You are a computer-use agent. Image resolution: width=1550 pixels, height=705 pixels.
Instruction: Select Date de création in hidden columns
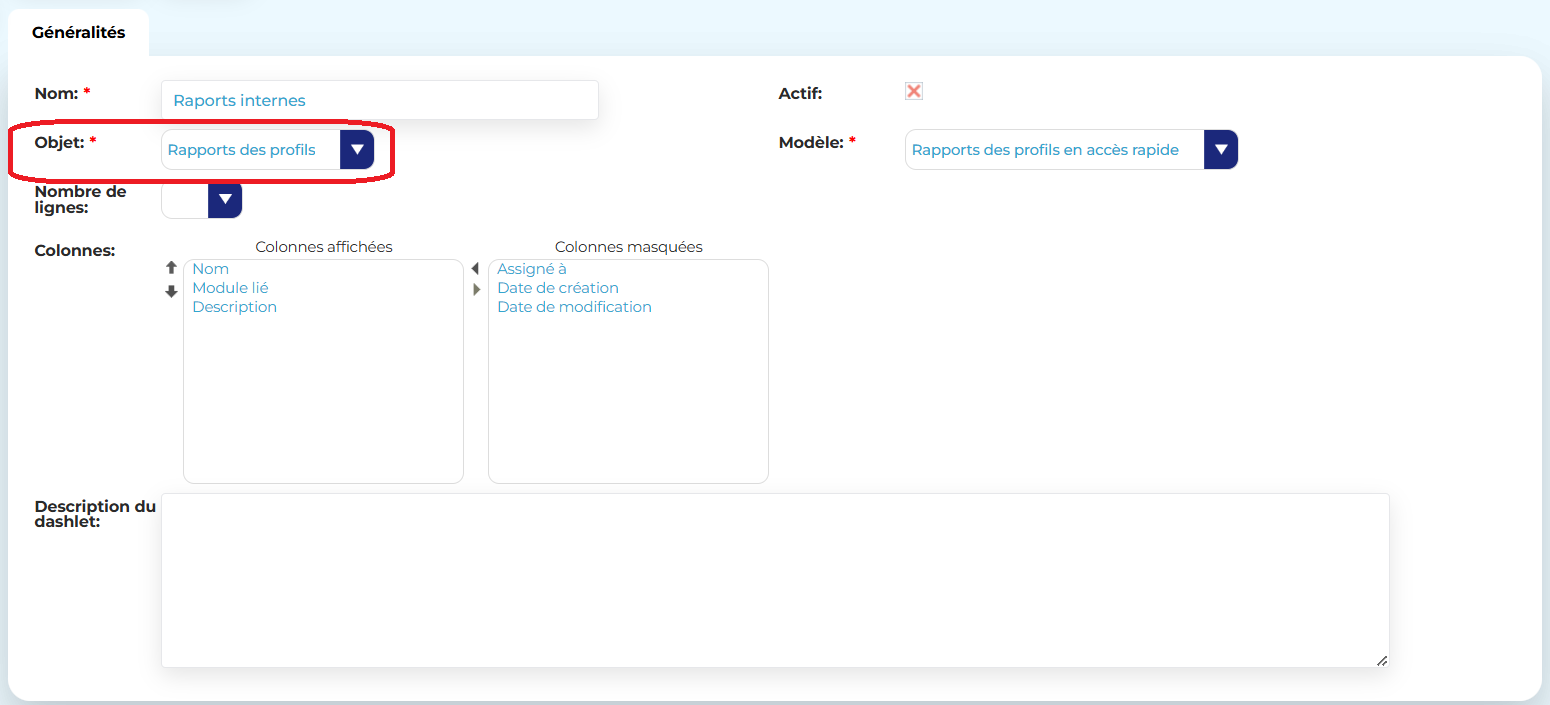click(x=557, y=288)
